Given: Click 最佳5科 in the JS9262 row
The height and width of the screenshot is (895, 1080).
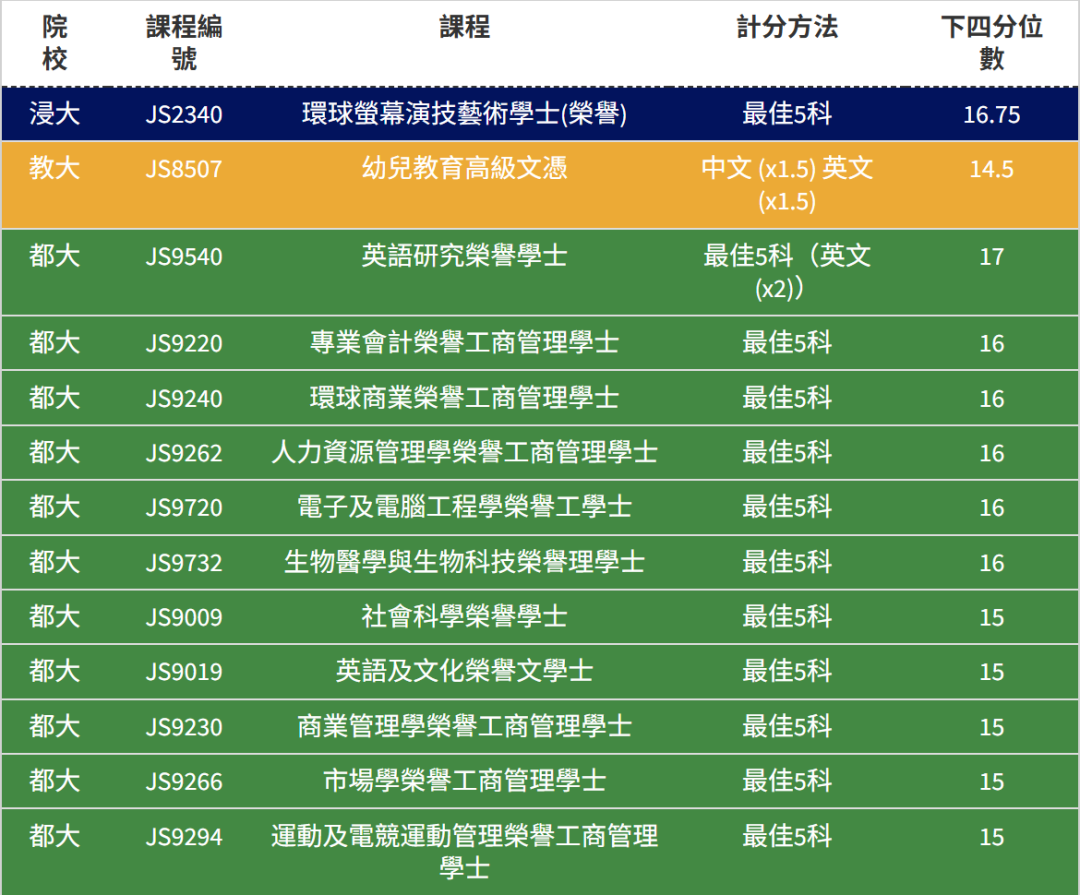Looking at the screenshot, I should coord(787,452).
